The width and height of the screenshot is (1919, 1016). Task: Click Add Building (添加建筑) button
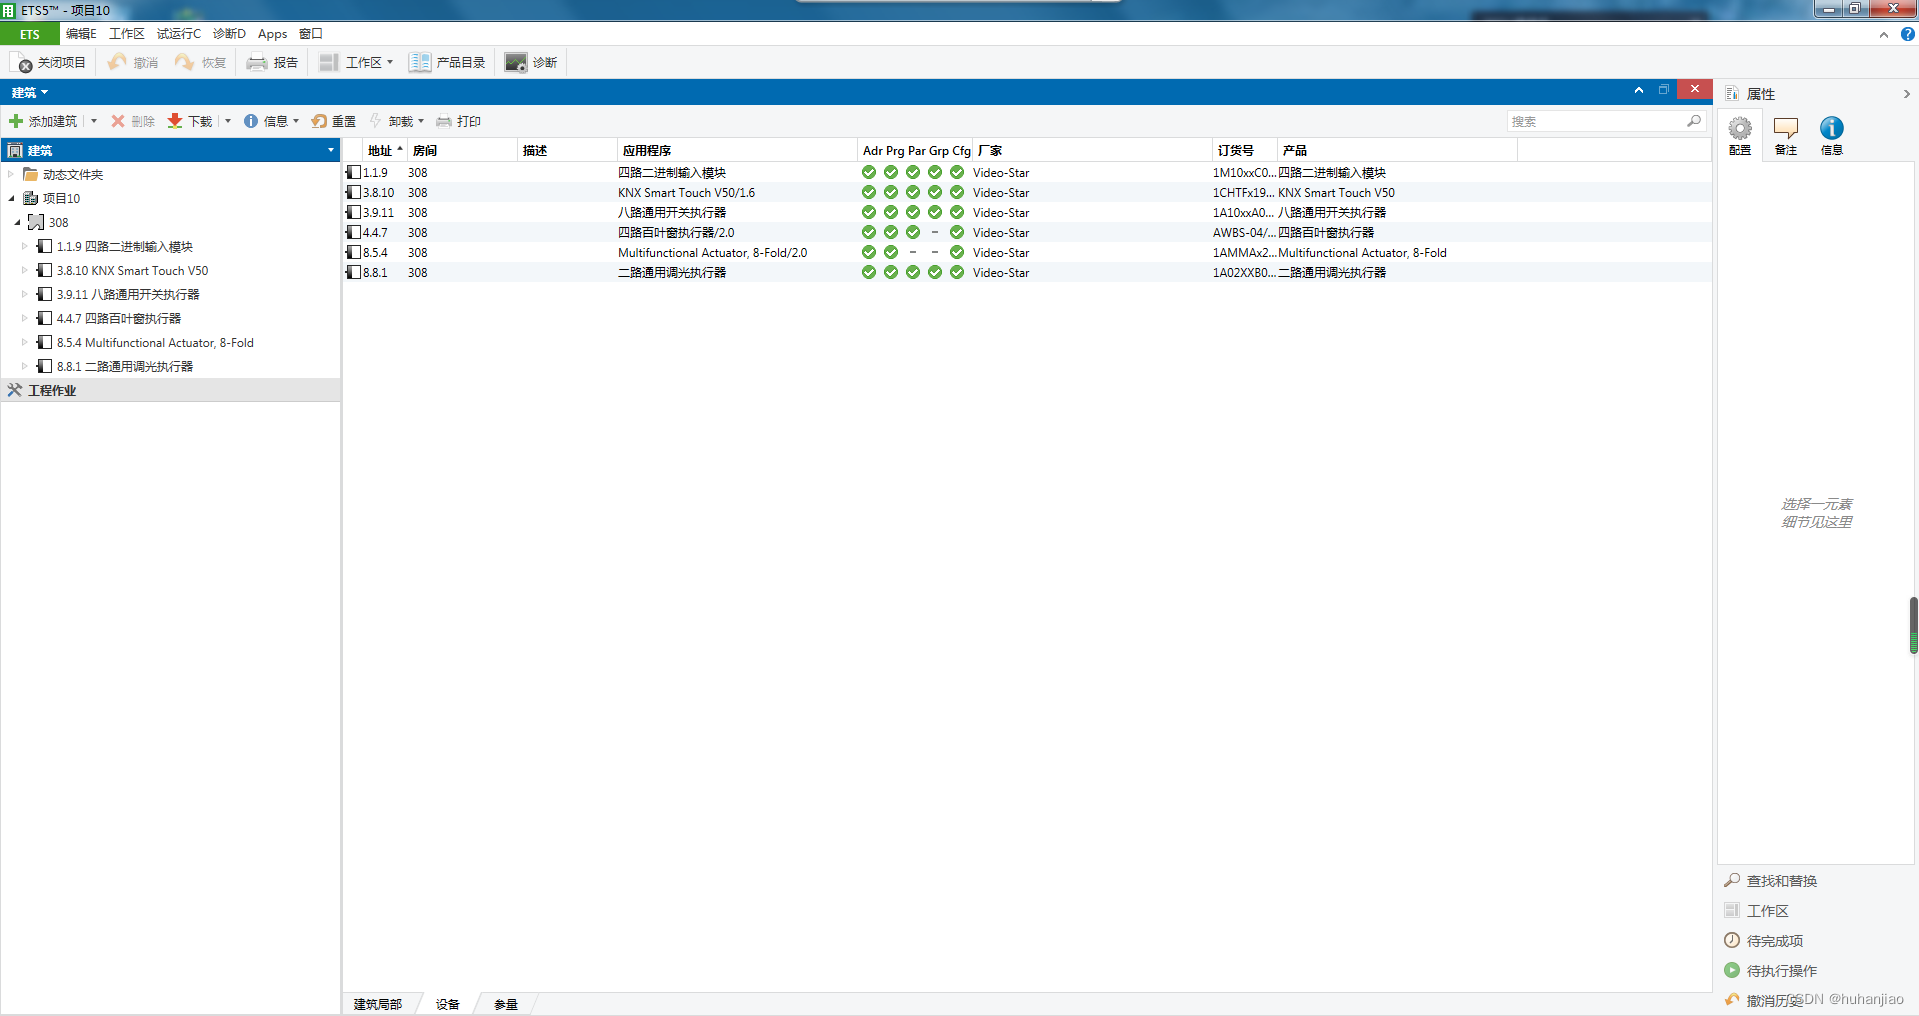(43, 121)
